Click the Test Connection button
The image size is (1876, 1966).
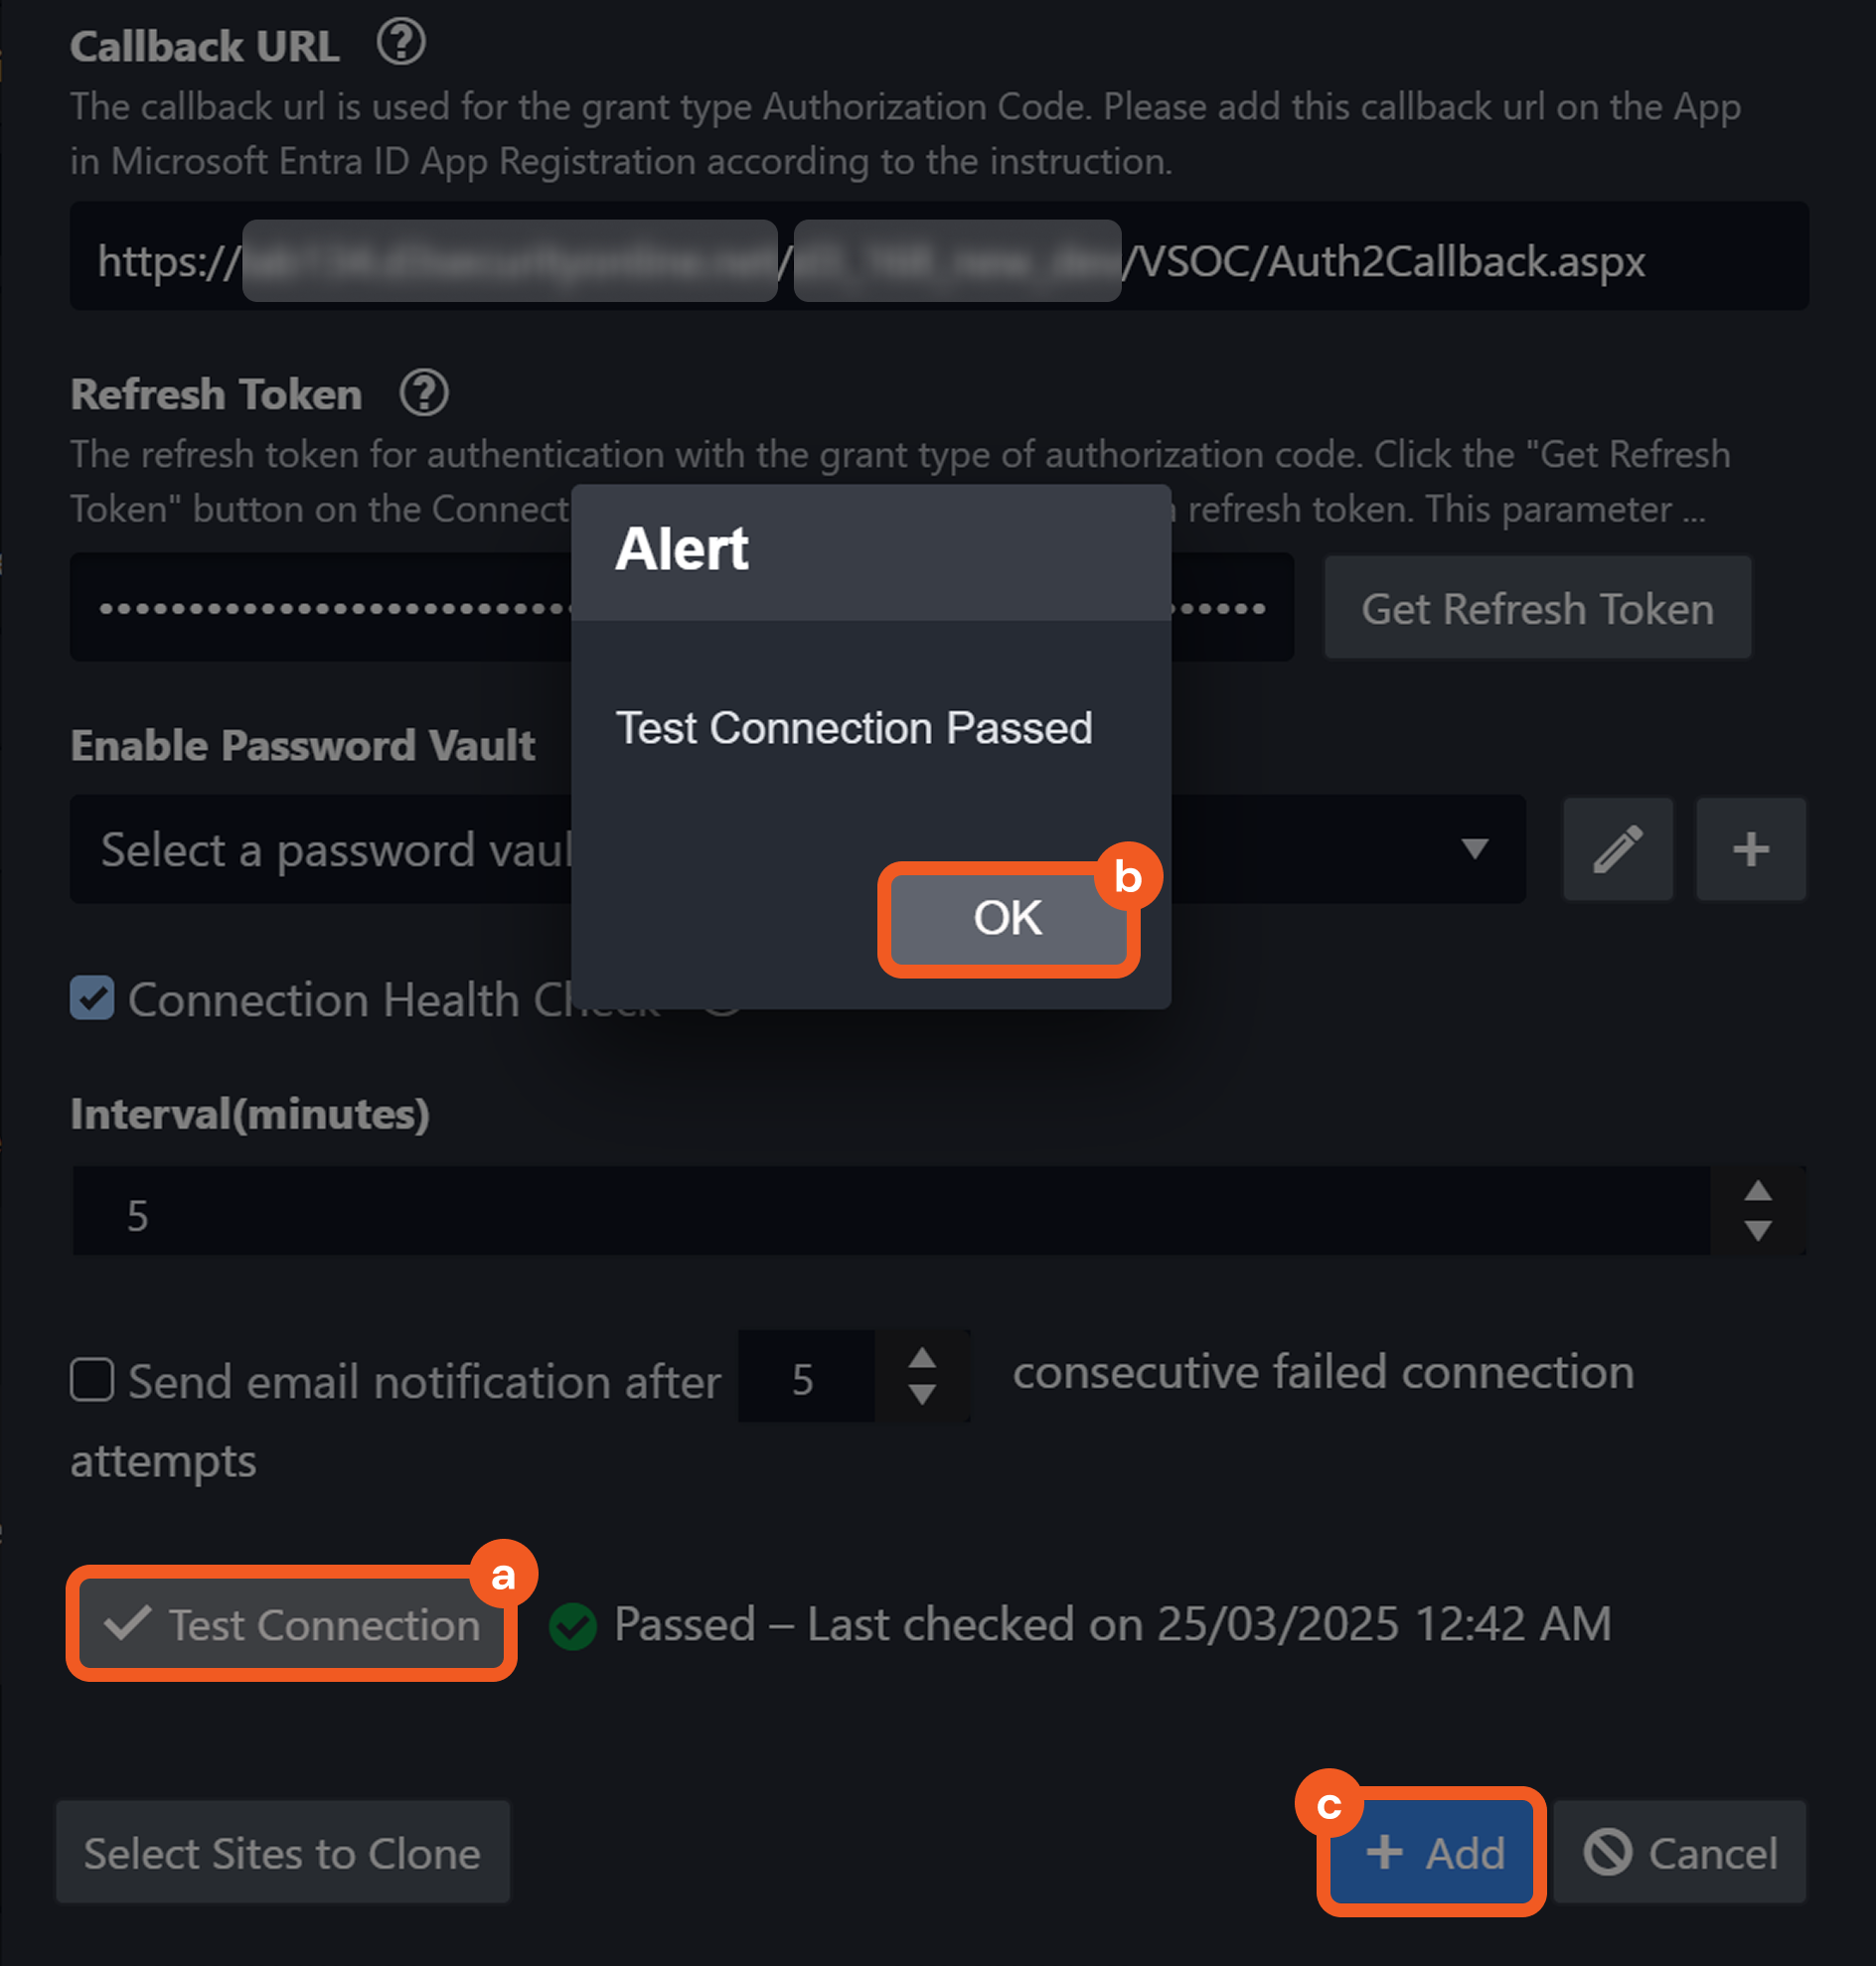coord(292,1624)
